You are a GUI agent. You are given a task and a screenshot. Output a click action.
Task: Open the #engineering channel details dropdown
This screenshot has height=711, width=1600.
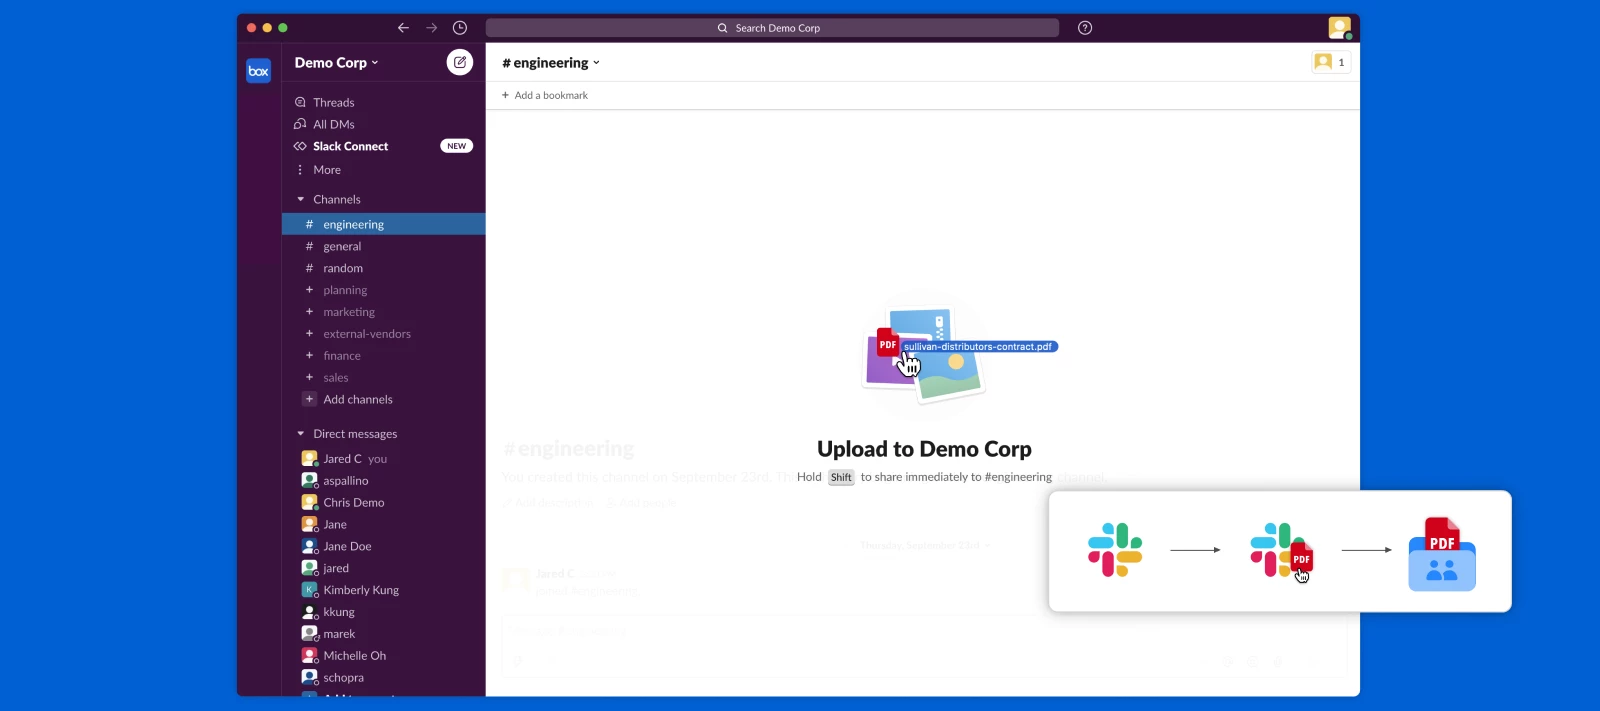point(551,62)
